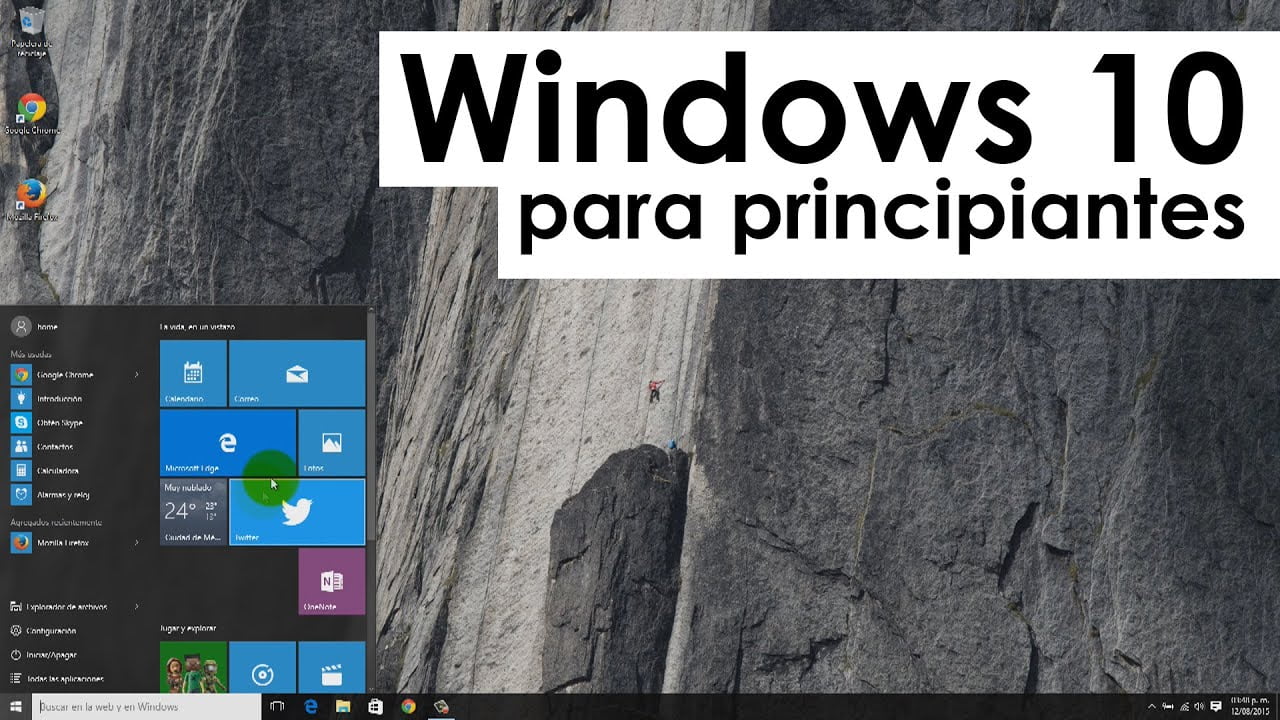Open Contactos from the Start menu
The image size is (1280, 720).
[x=75, y=446]
